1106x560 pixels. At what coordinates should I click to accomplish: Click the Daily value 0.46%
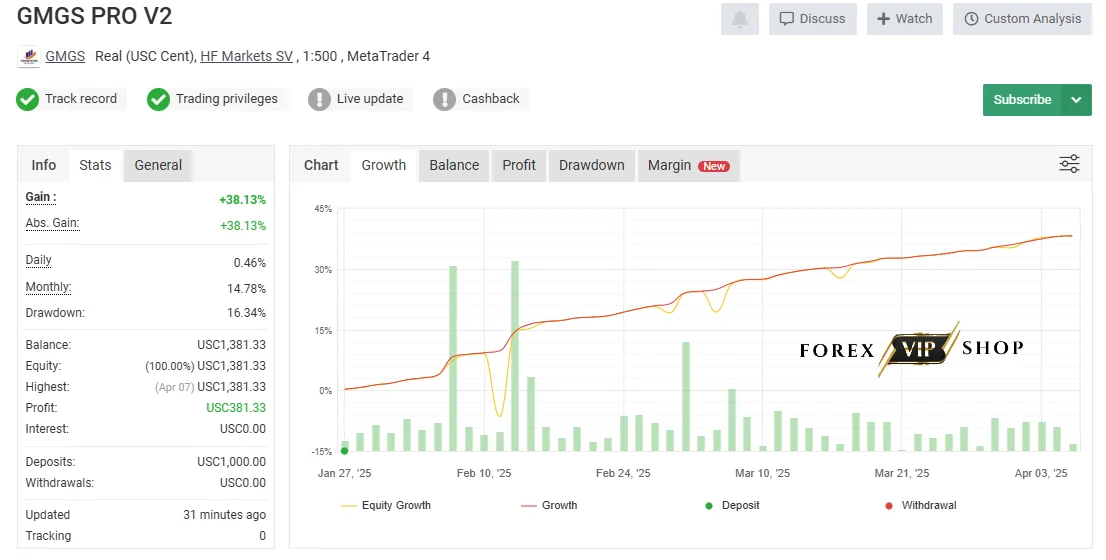(250, 263)
